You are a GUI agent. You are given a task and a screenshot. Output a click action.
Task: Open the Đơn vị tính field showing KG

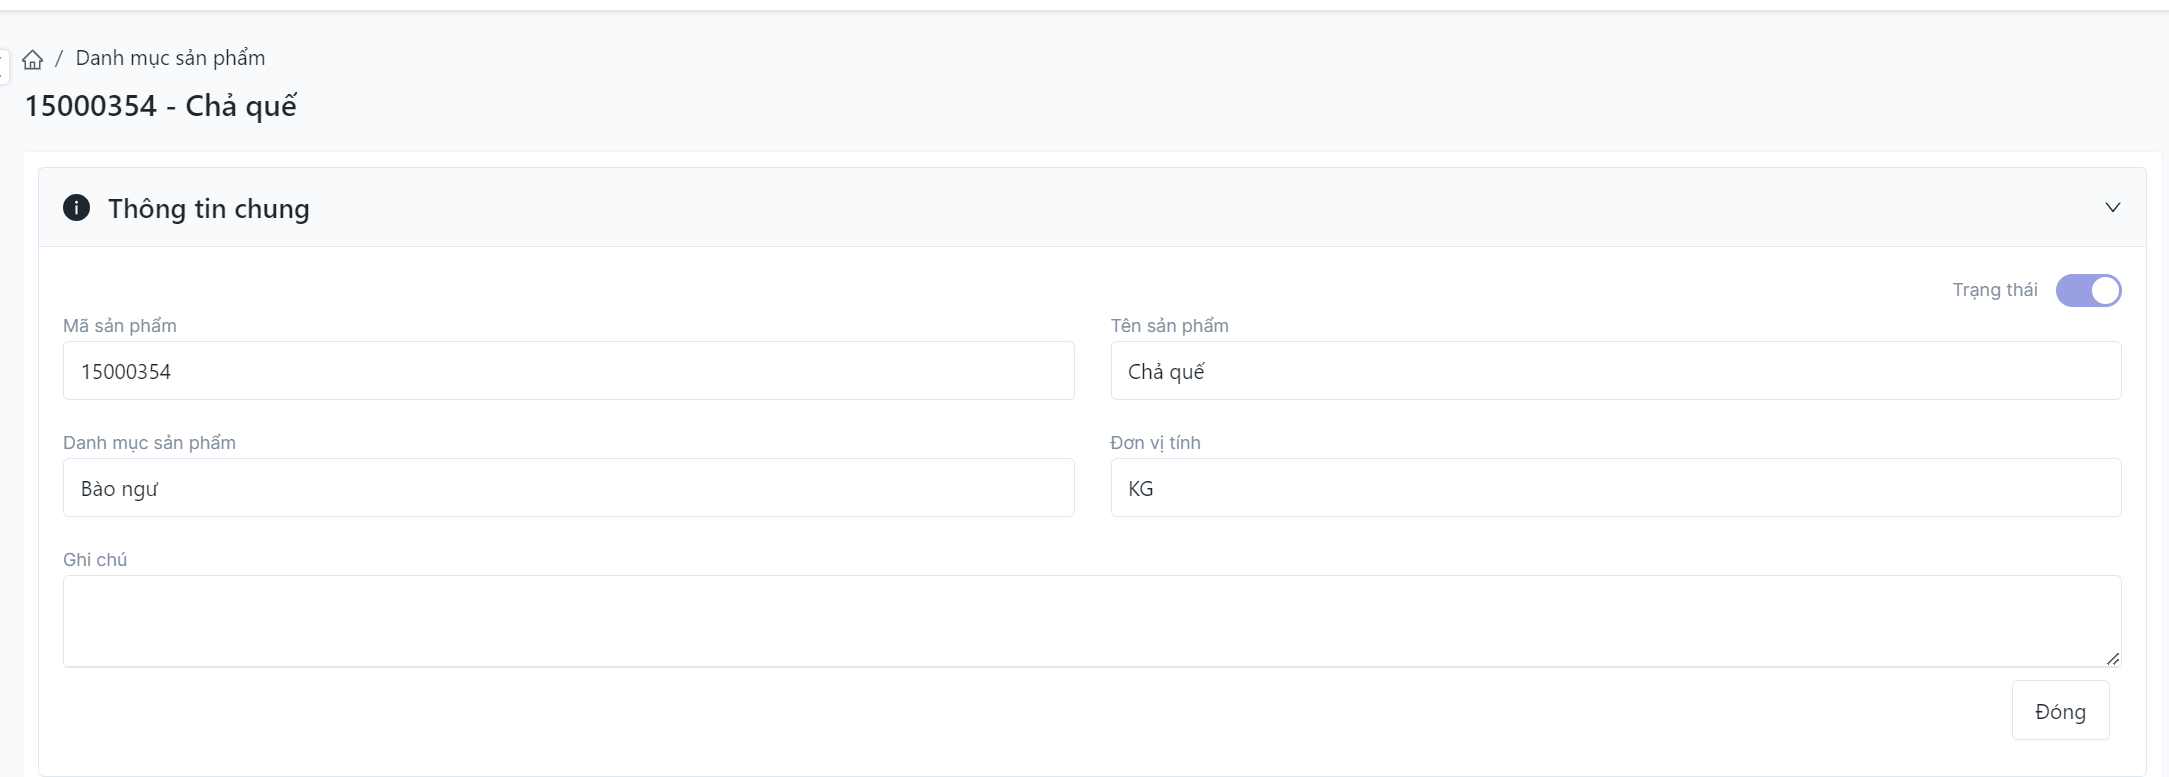pyautogui.click(x=1615, y=488)
